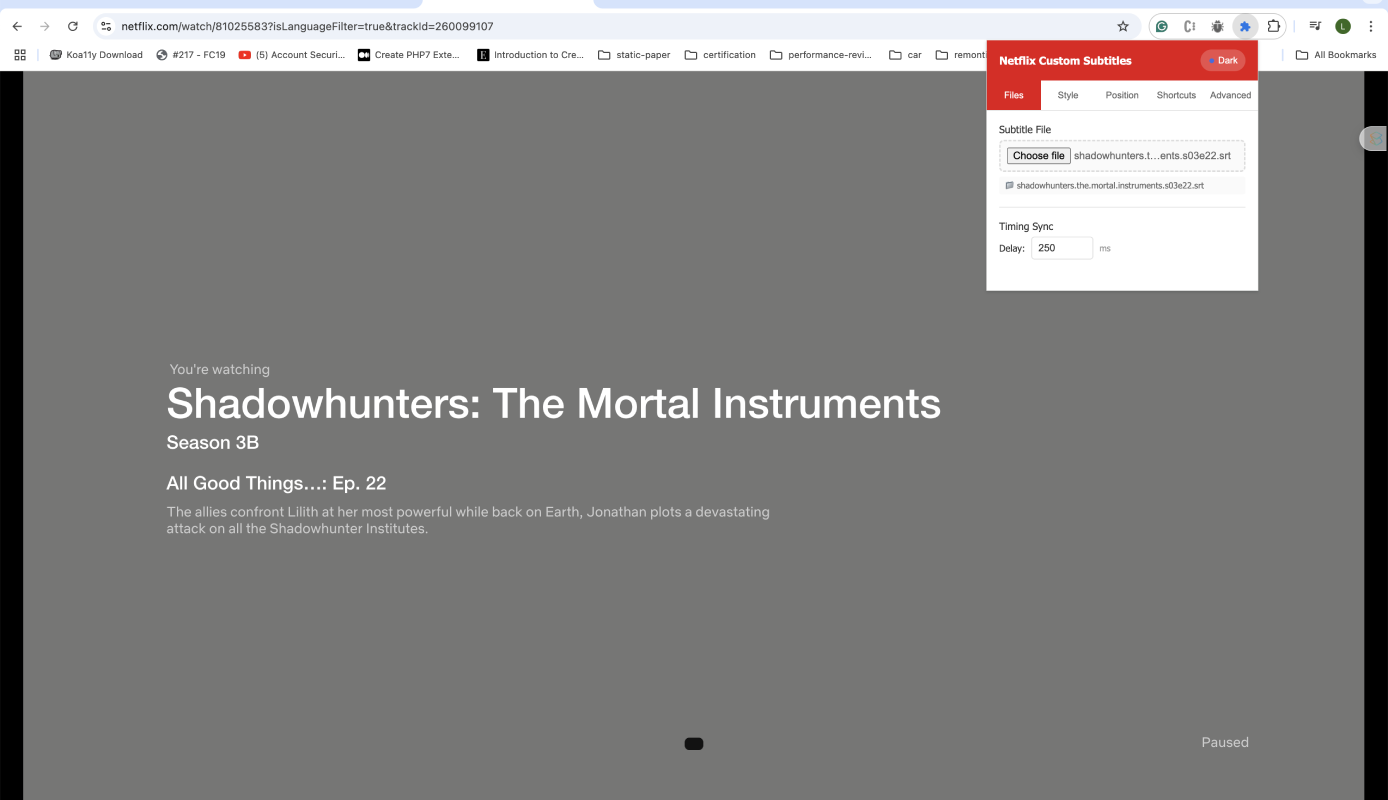Viewport: 1388px width, 800px height.
Task: Open the Chrome Extensions menu
Action: pyautogui.click(x=1273, y=26)
